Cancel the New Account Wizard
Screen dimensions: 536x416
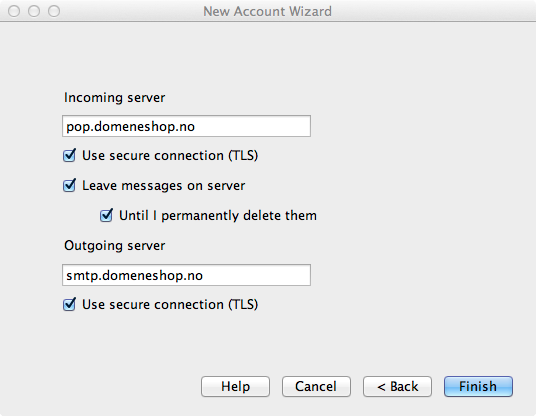click(316, 387)
